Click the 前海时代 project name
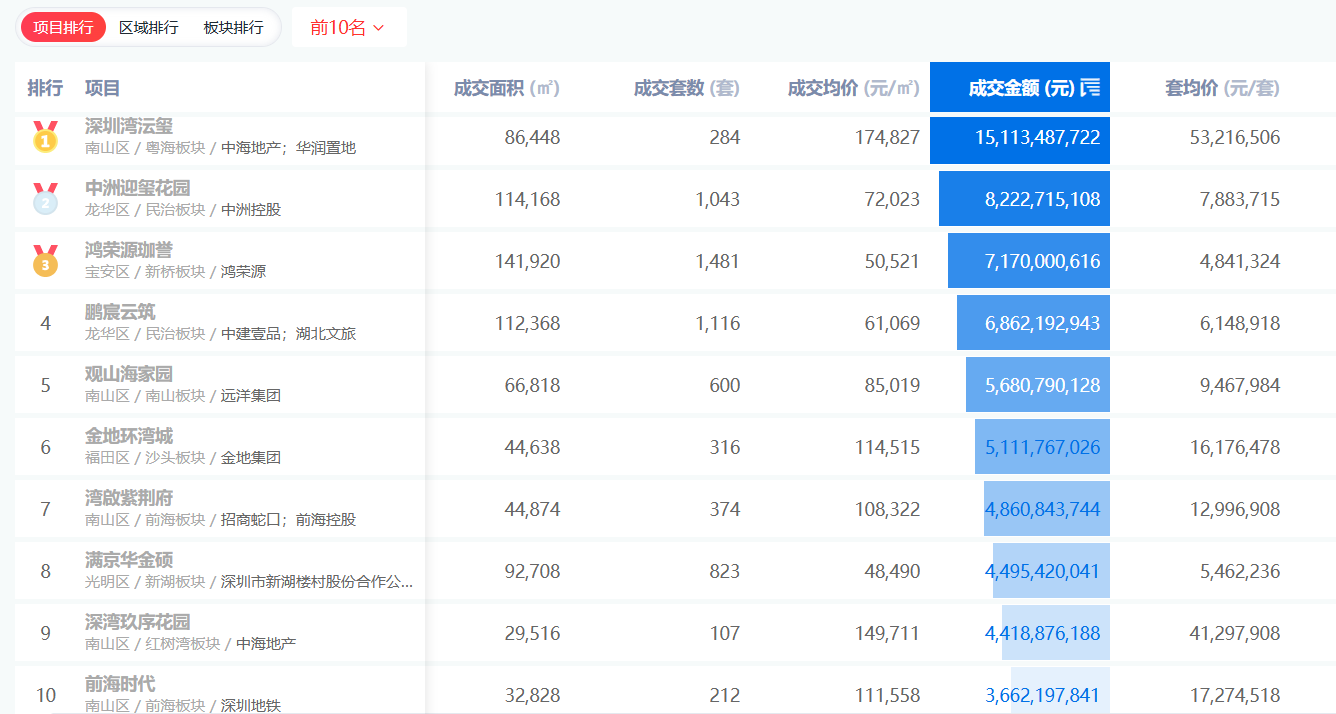 [120, 684]
